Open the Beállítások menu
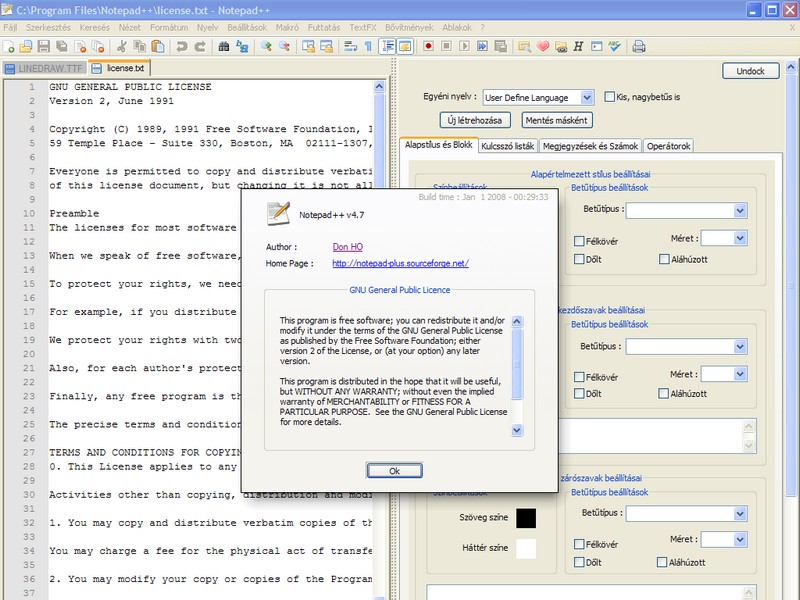This screenshot has width=800, height=600. [x=247, y=28]
